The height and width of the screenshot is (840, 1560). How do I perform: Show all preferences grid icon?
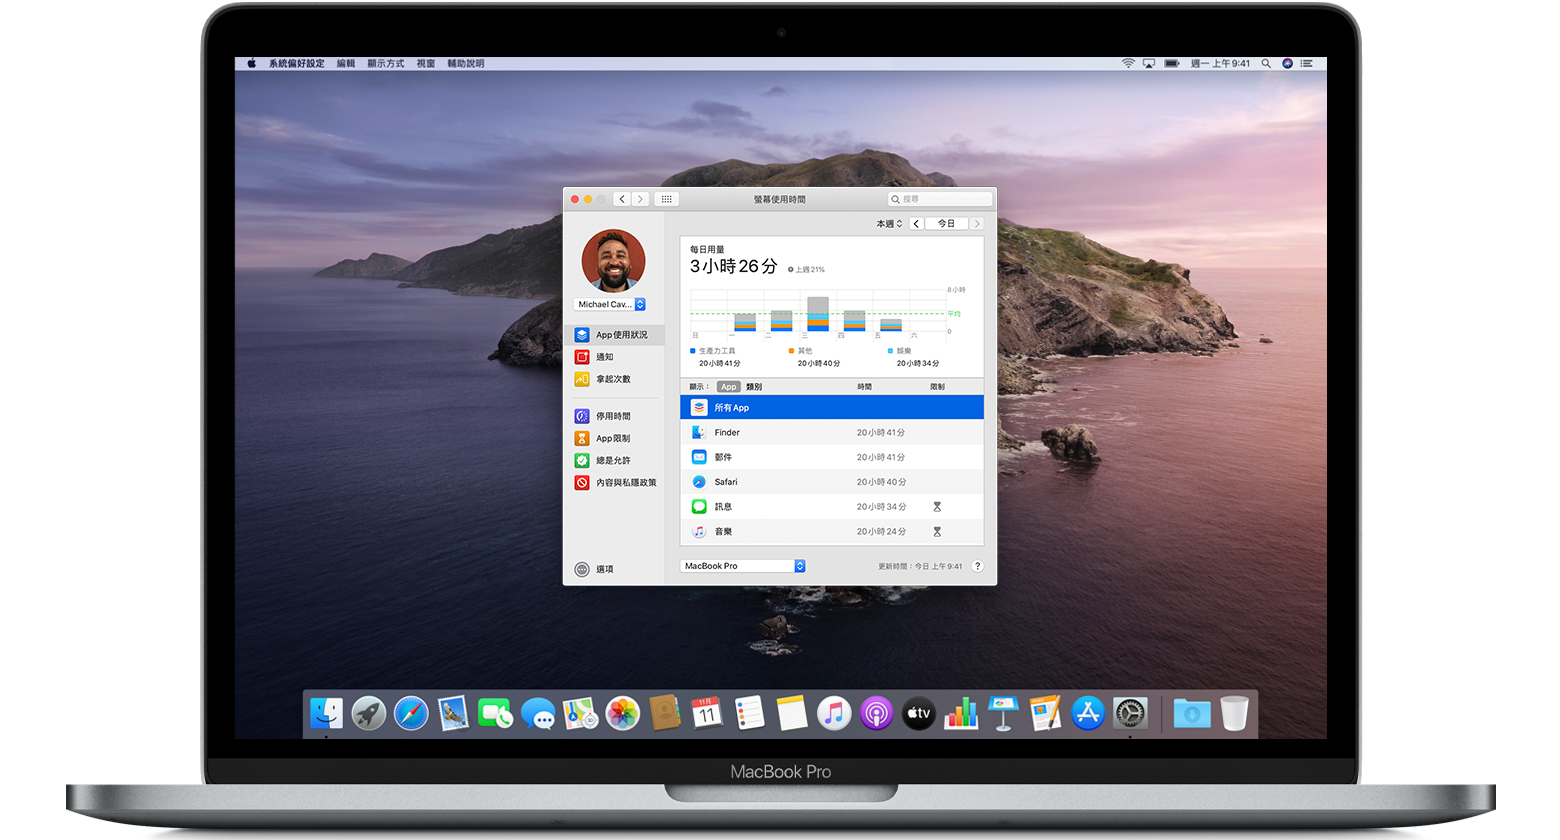[x=666, y=199]
